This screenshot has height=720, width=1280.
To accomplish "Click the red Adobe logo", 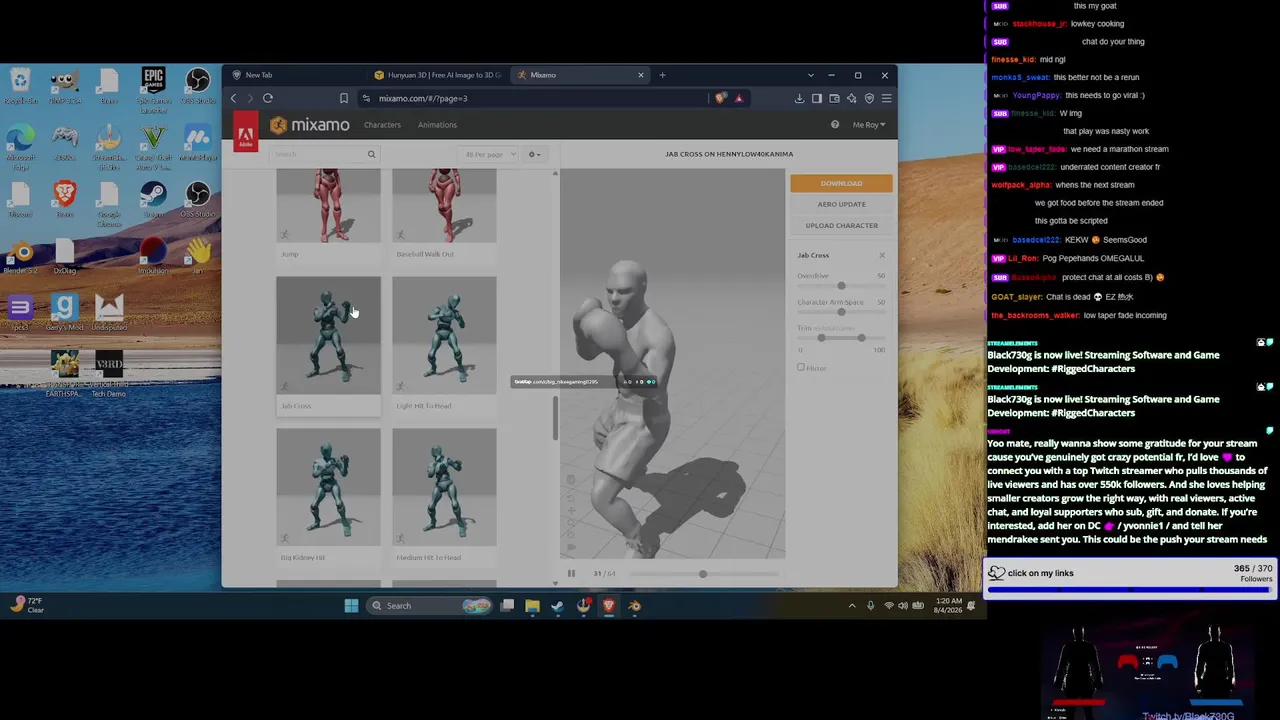I will pos(245,132).
